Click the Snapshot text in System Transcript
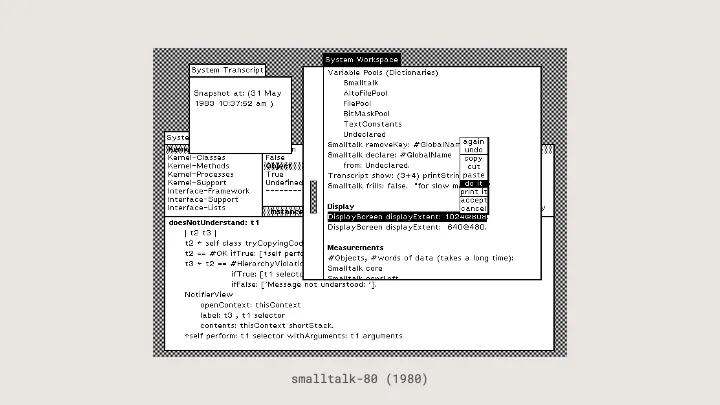The width and height of the screenshot is (720, 405). pos(237,98)
